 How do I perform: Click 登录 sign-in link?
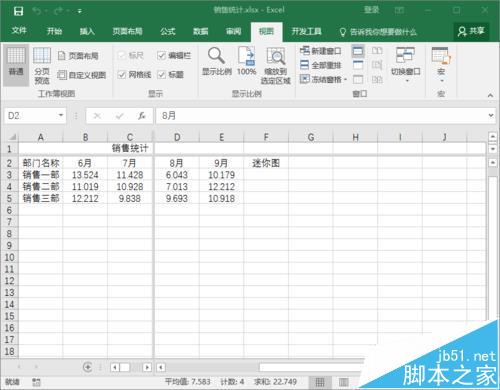coord(371,10)
